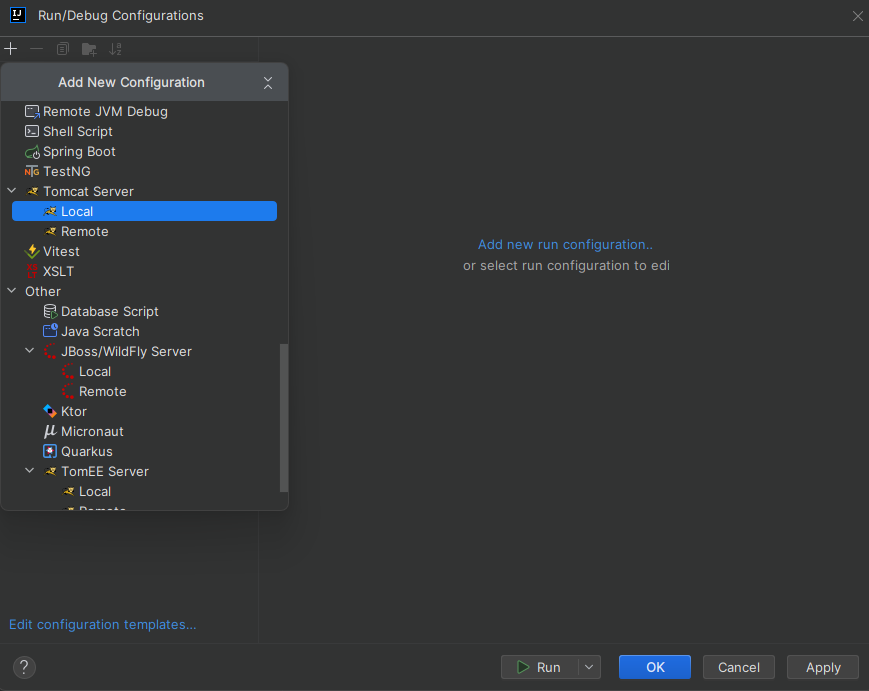Open Edit configuration templates link
This screenshot has width=869, height=691.
point(103,625)
